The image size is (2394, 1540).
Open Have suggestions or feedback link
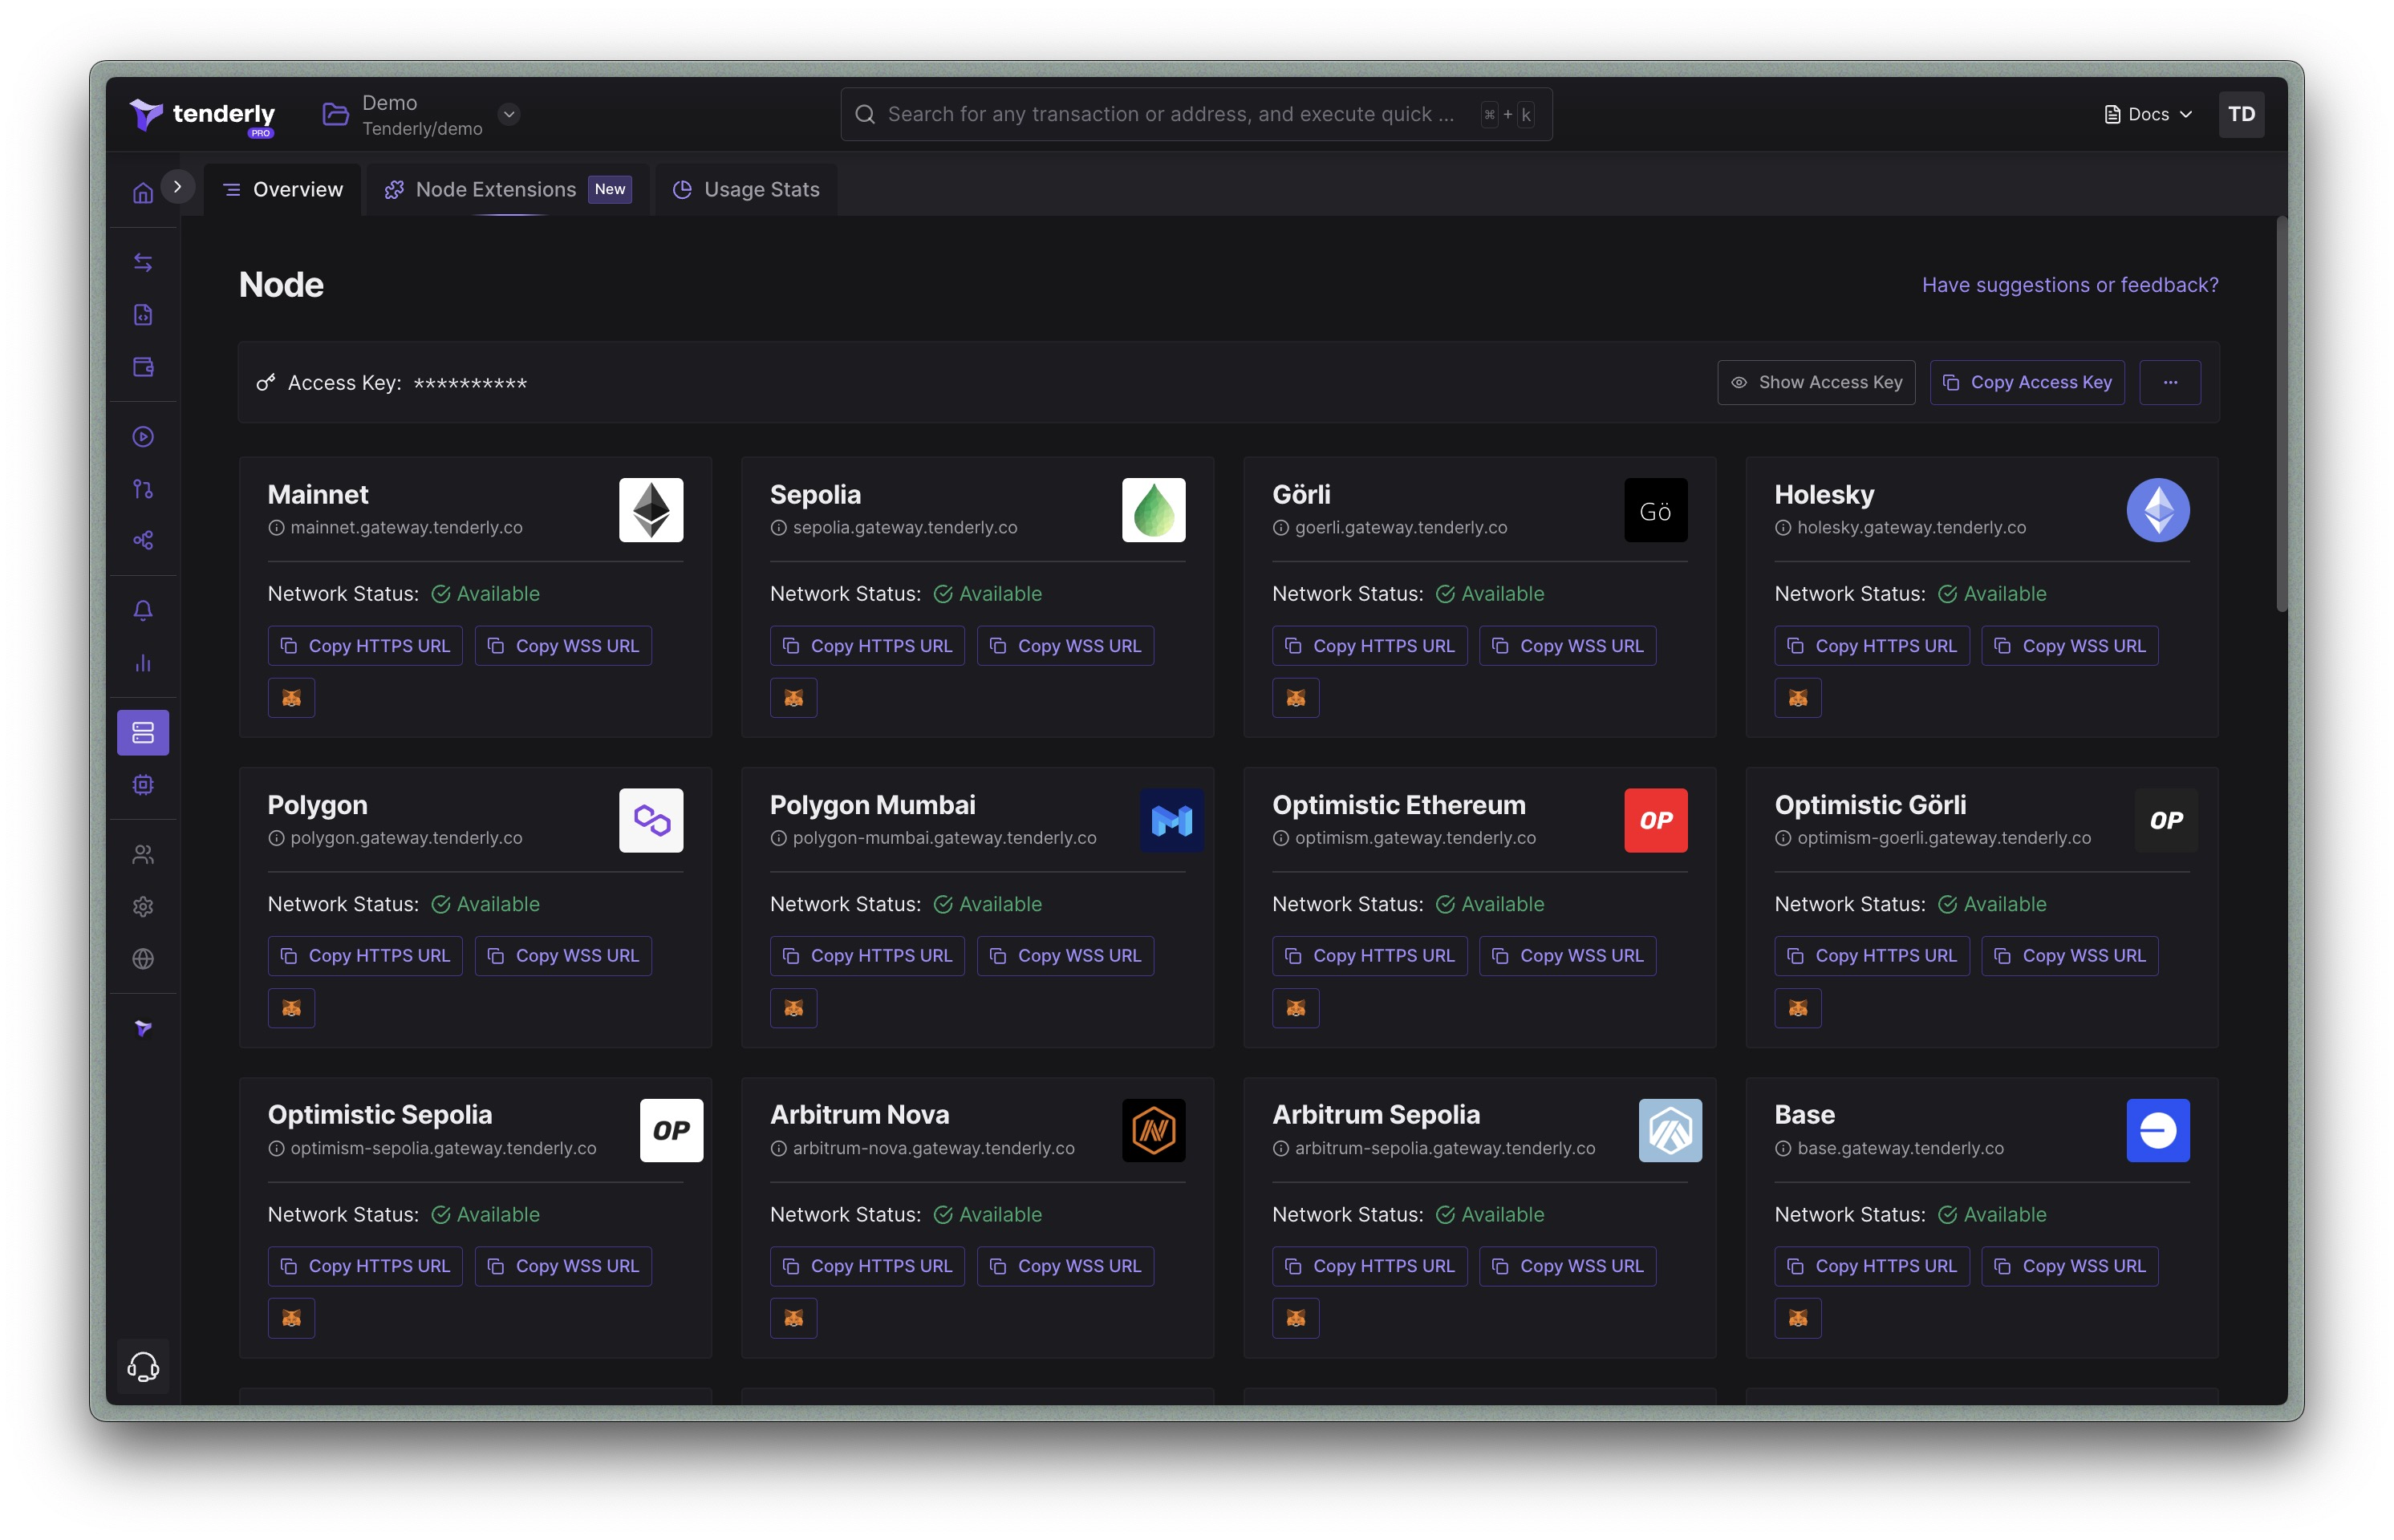tap(2069, 285)
